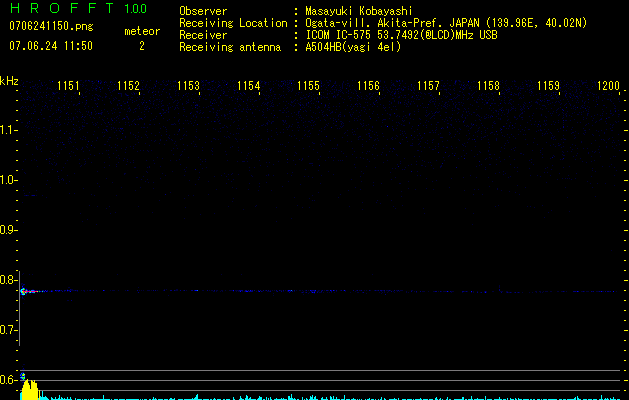Click time marker 1156

tap(368, 86)
